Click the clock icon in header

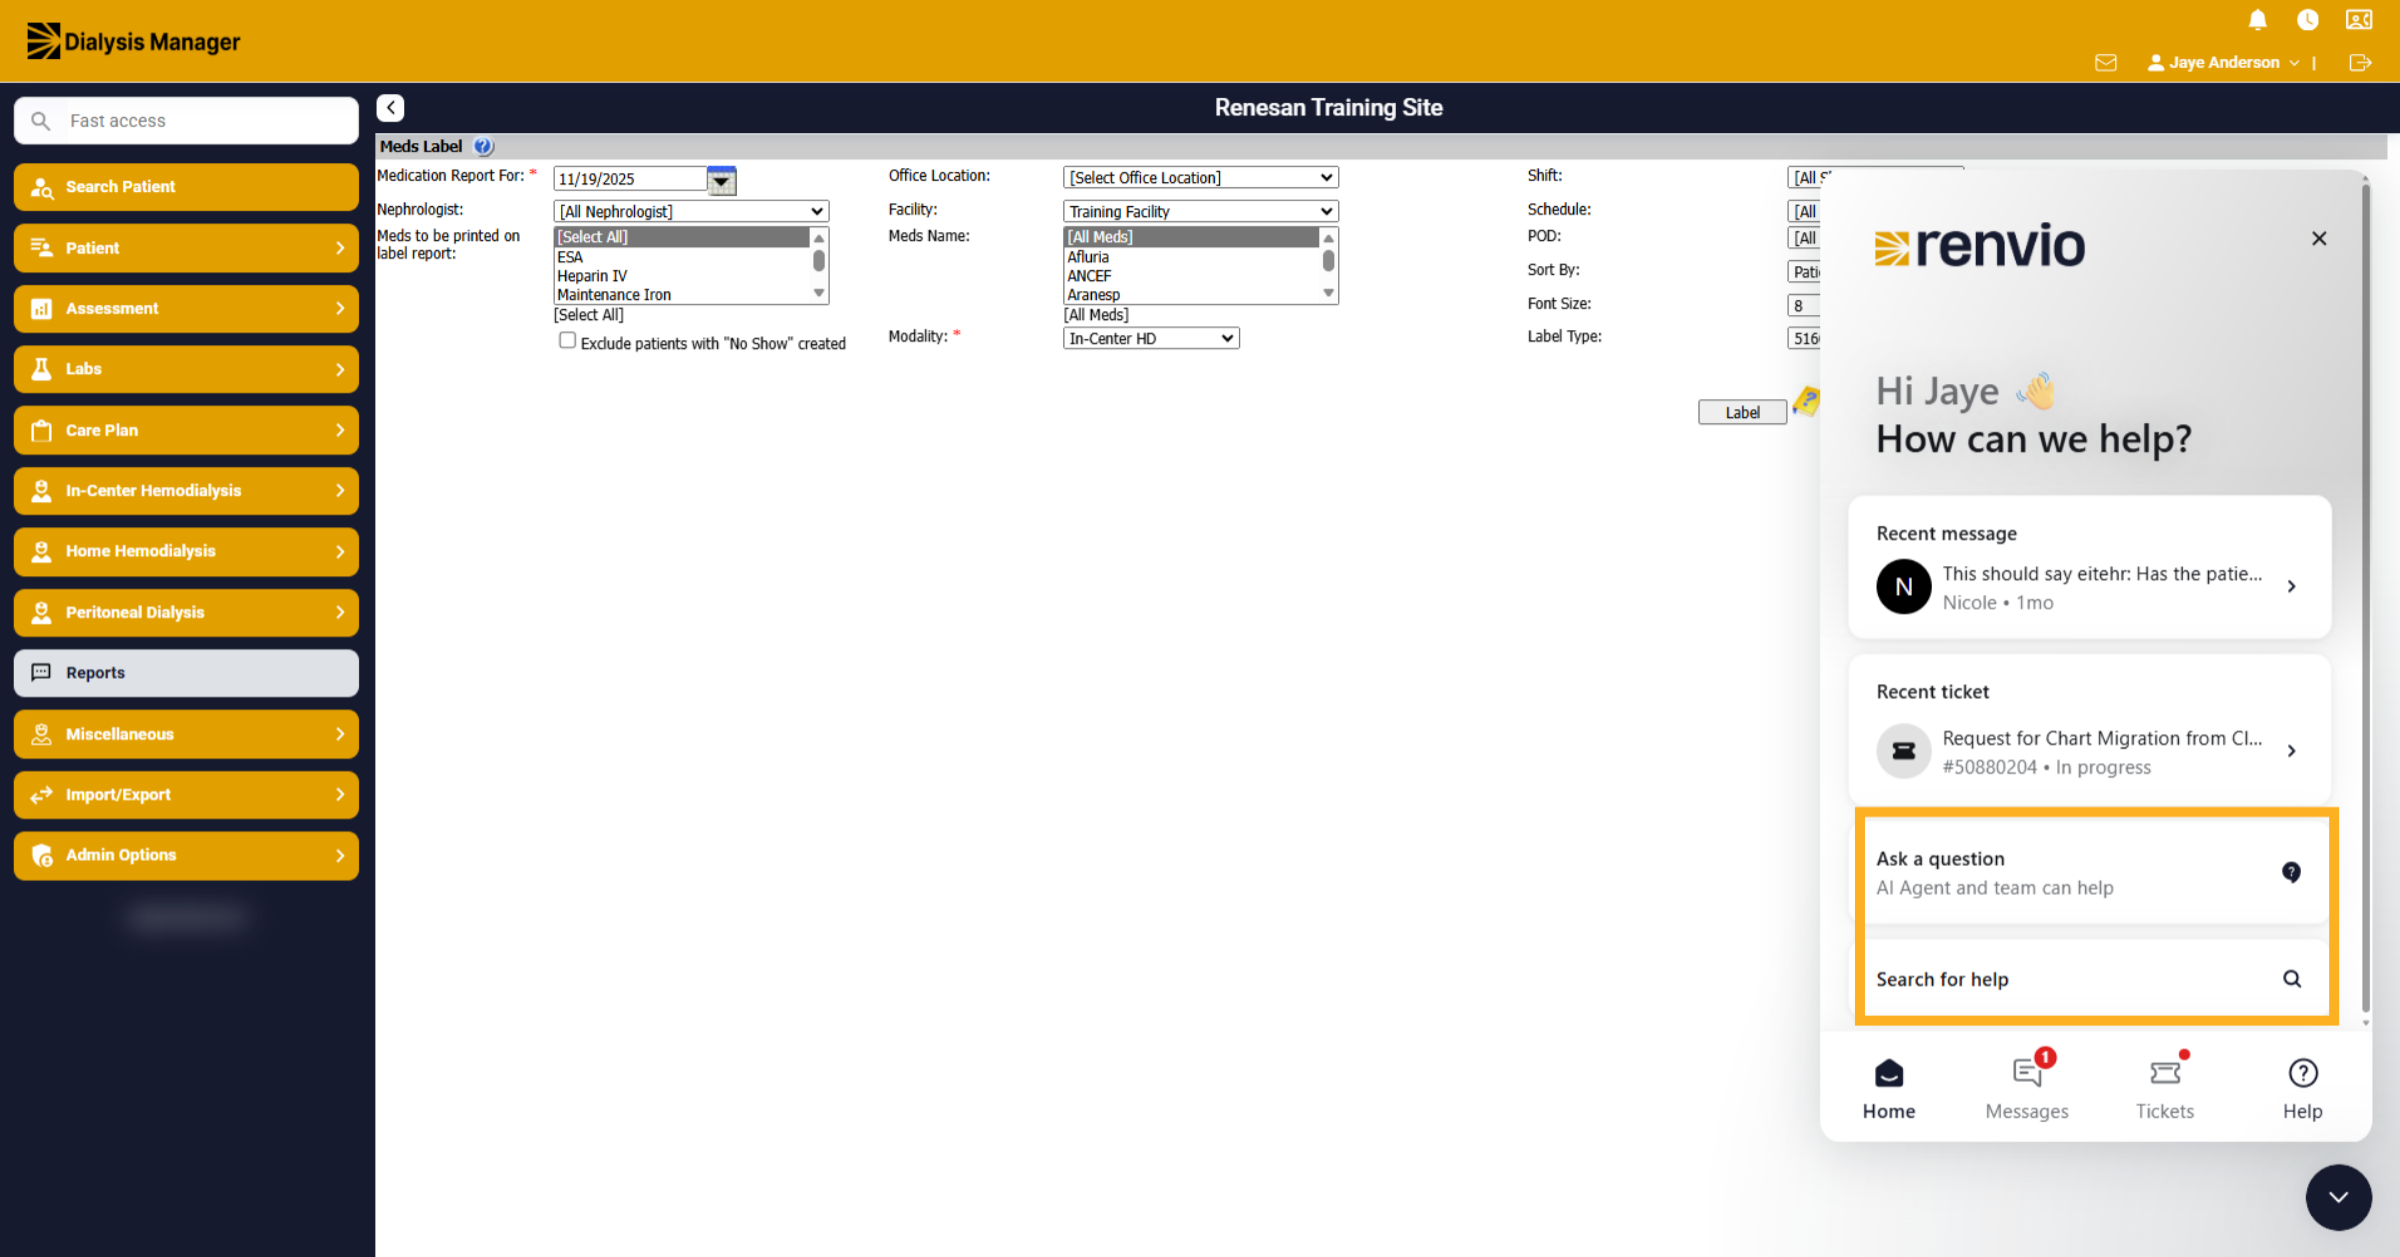(x=2308, y=20)
